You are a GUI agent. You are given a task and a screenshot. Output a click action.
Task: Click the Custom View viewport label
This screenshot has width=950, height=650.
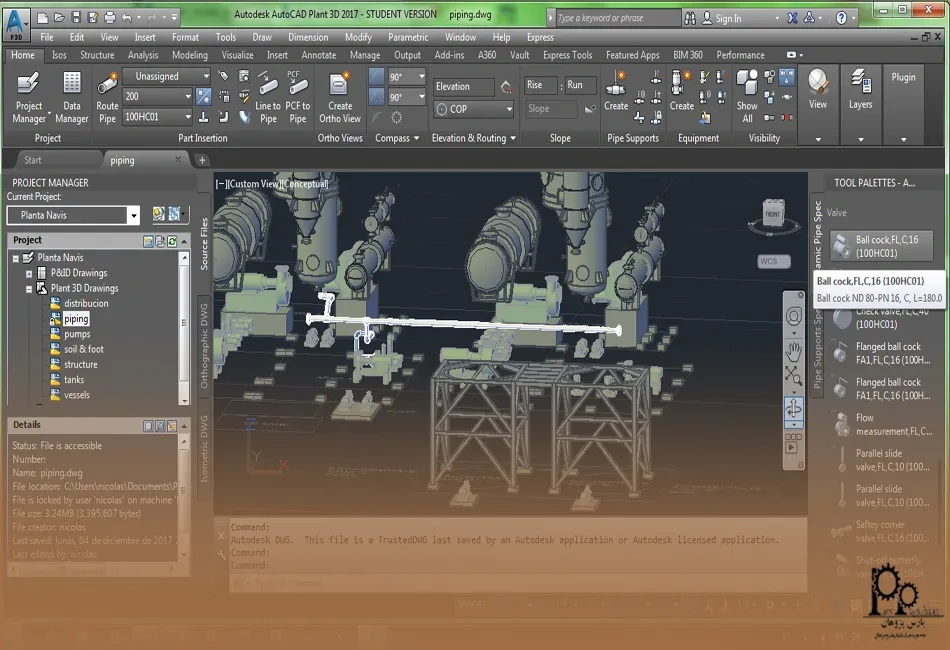pyautogui.click(x=254, y=184)
